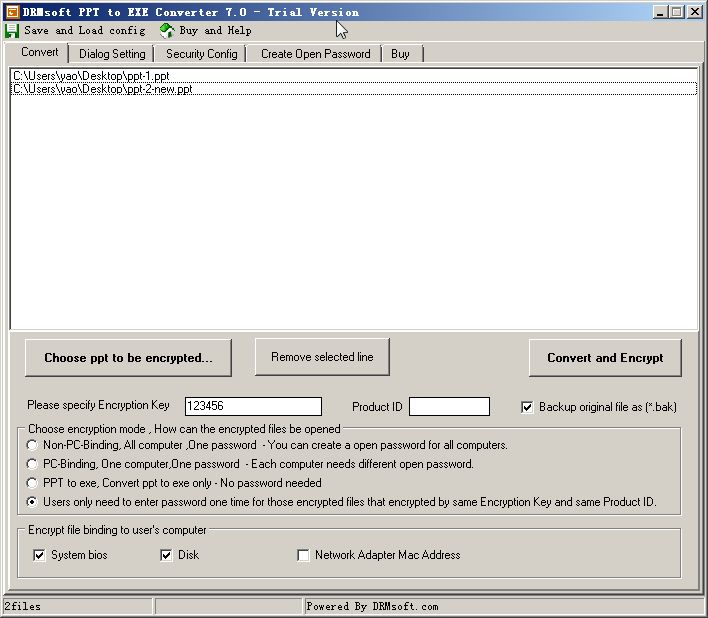Image resolution: width=708 pixels, height=618 pixels.
Task: Choose PPT to exe no password option
Action: click(33, 483)
